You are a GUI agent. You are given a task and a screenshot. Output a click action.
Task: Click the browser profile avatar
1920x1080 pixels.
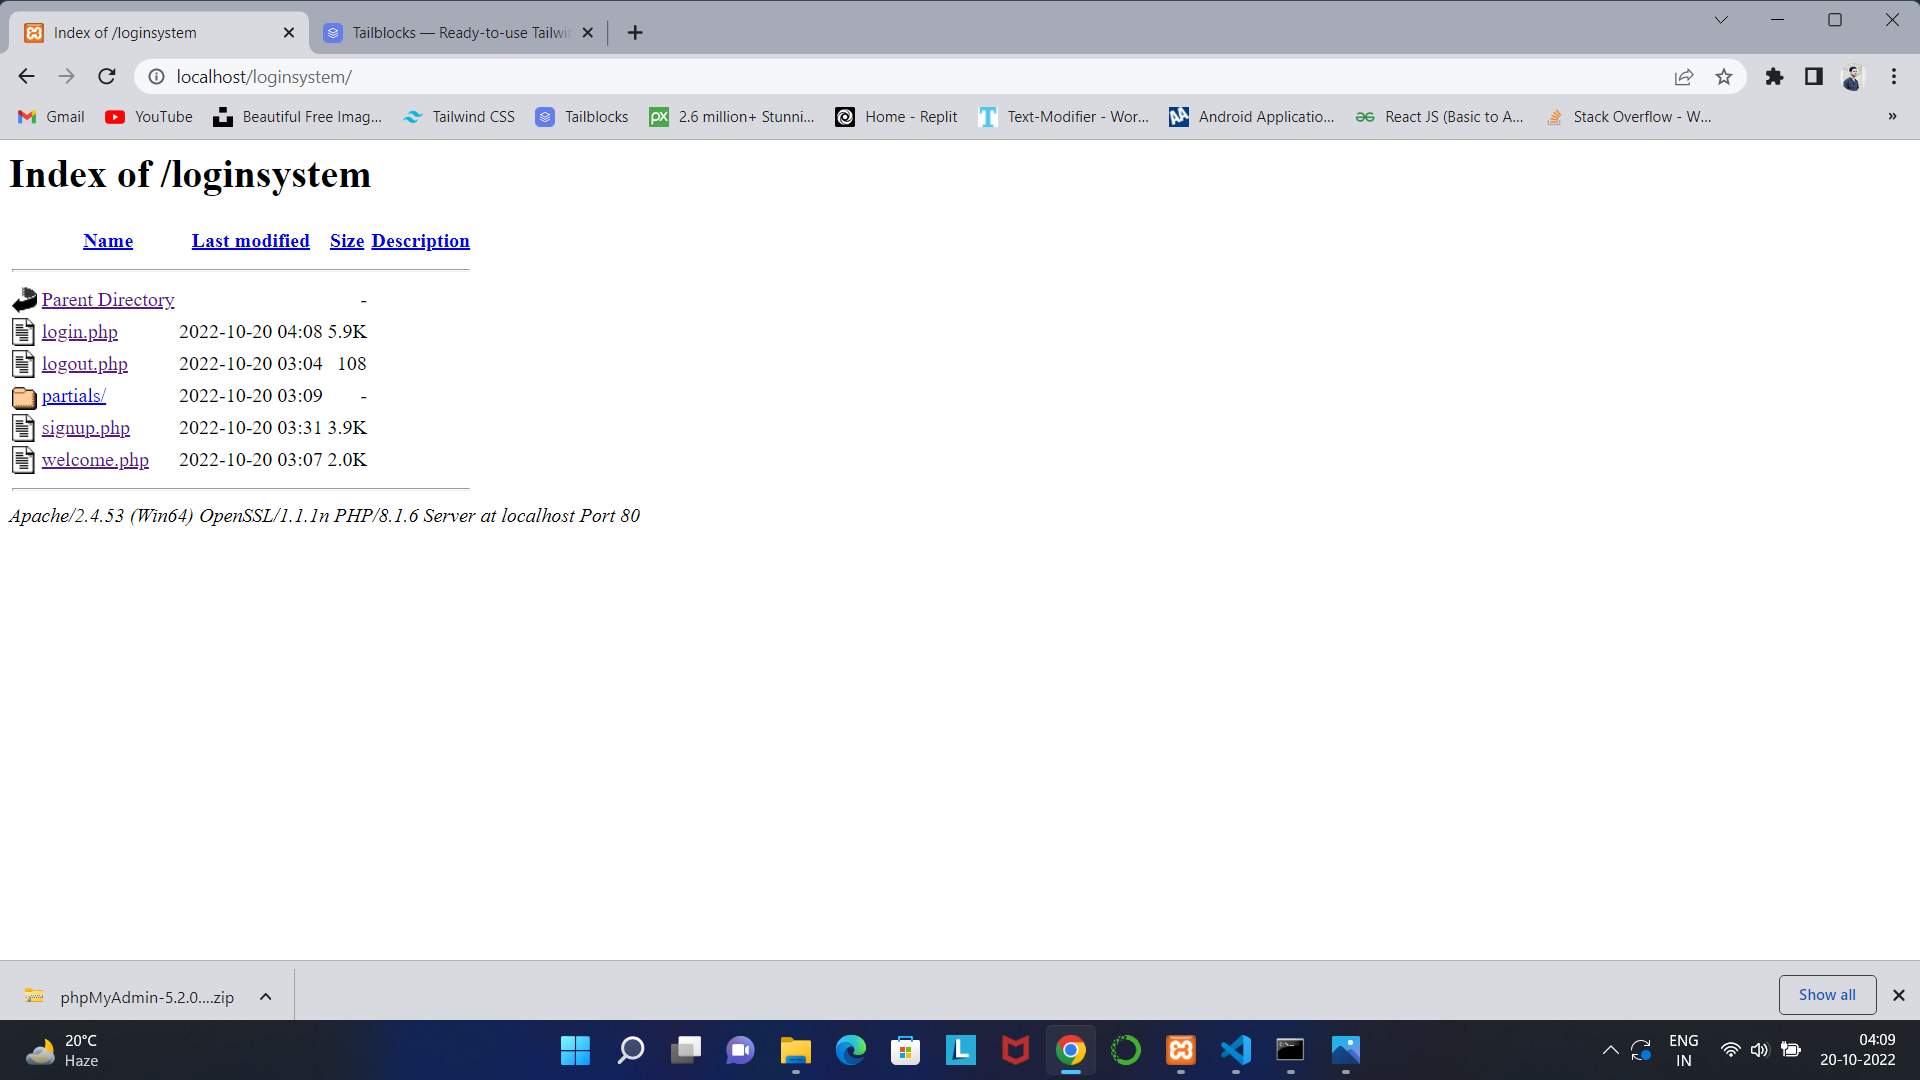[x=1853, y=76]
